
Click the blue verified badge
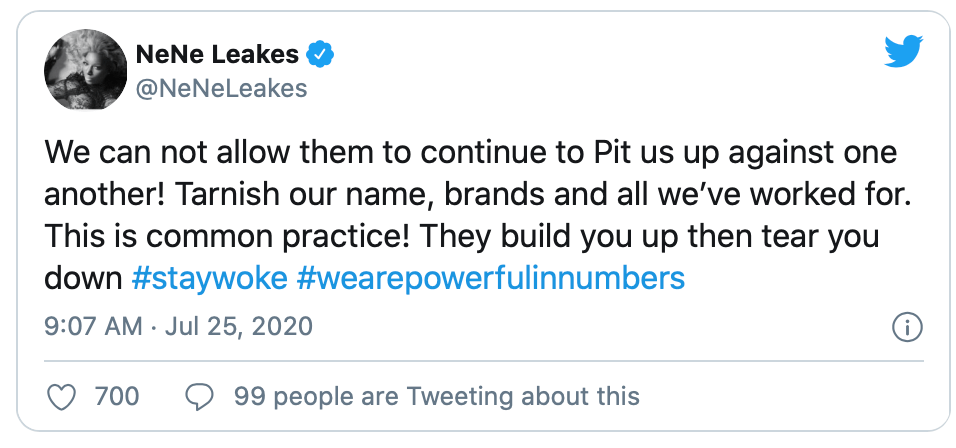pos(319,55)
